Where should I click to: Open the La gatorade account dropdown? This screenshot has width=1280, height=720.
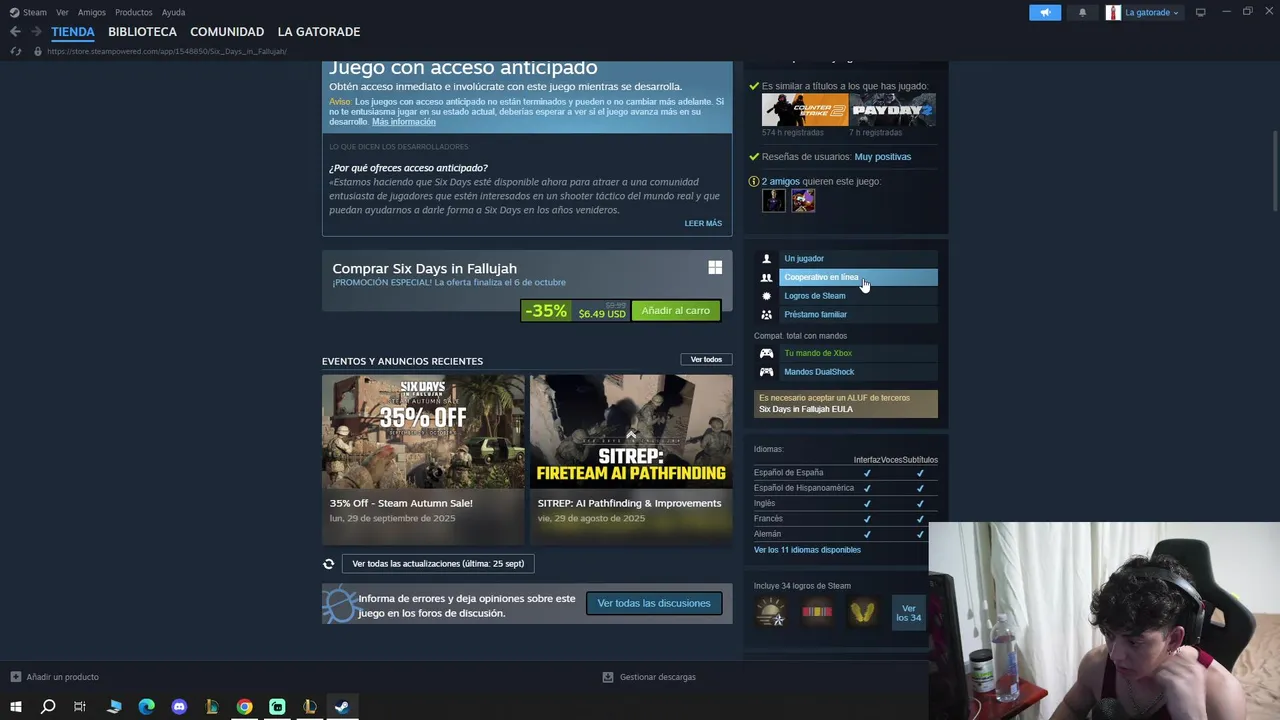(1152, 12)
